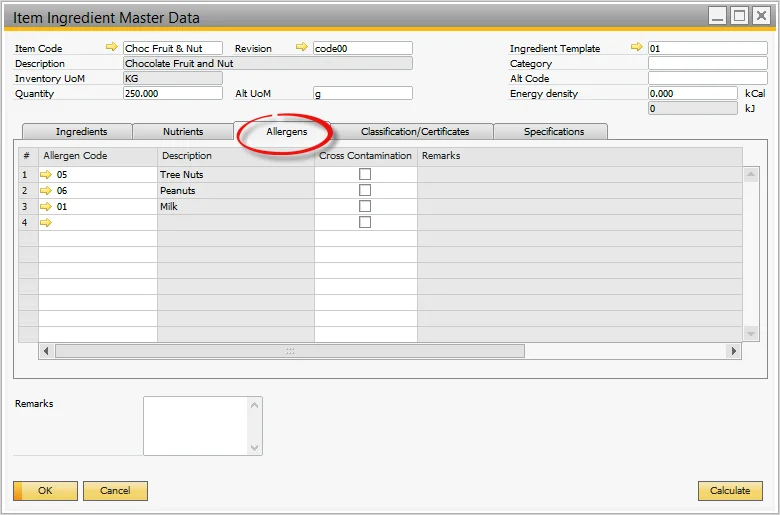Click the Ingredient Template link arrow

[x=637, y=47]
